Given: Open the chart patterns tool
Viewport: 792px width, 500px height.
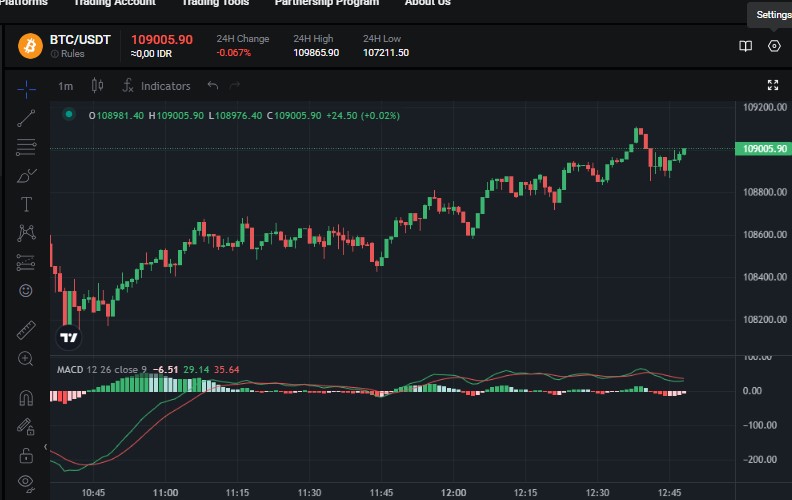Looking at the screenshot, I should [x=26, y=233].
